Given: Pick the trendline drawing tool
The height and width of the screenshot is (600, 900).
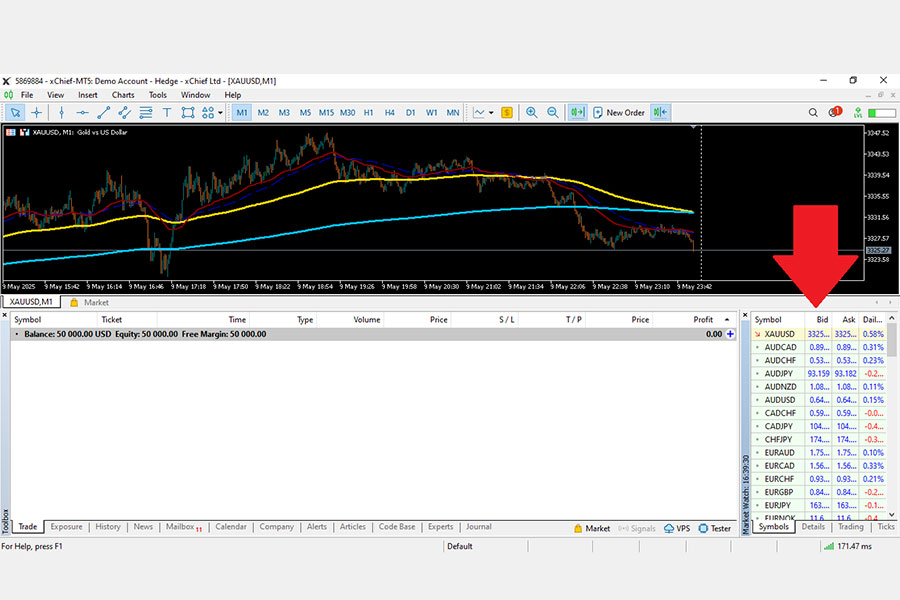Looking at the screenshot, I should point(103,113).
